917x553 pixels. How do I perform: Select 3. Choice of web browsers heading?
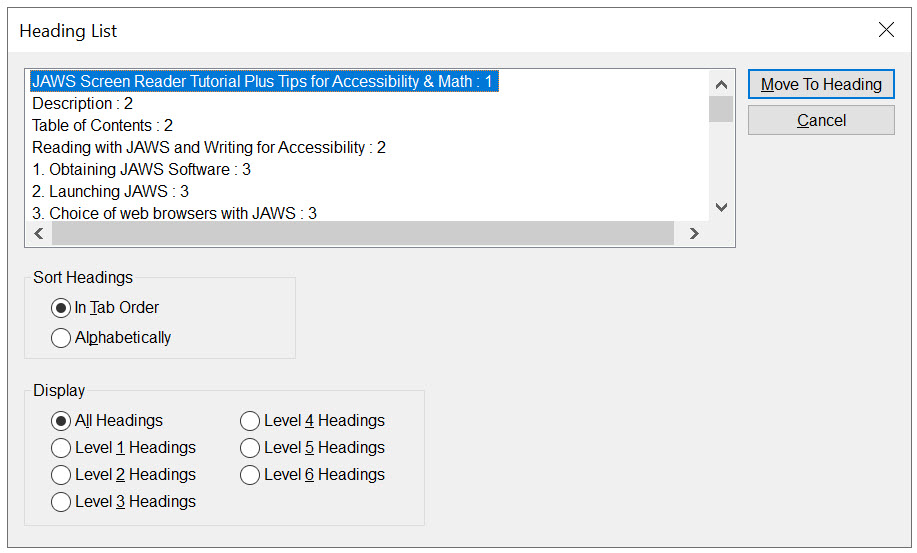tap(174, 213)
